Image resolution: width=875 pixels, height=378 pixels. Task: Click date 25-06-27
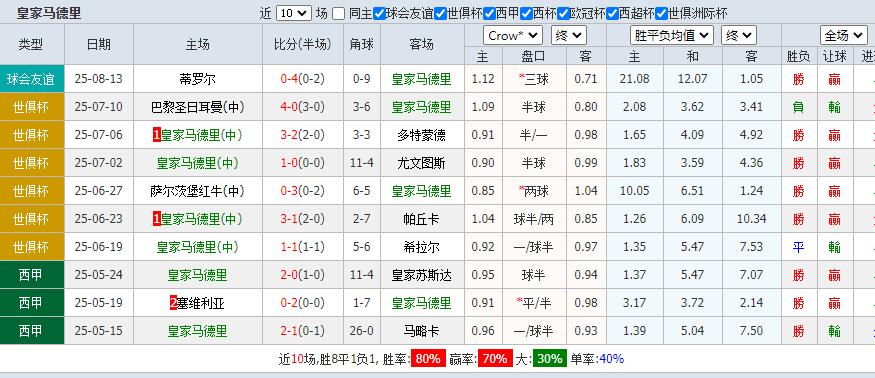pyautogui.click(x=98, y=191)
